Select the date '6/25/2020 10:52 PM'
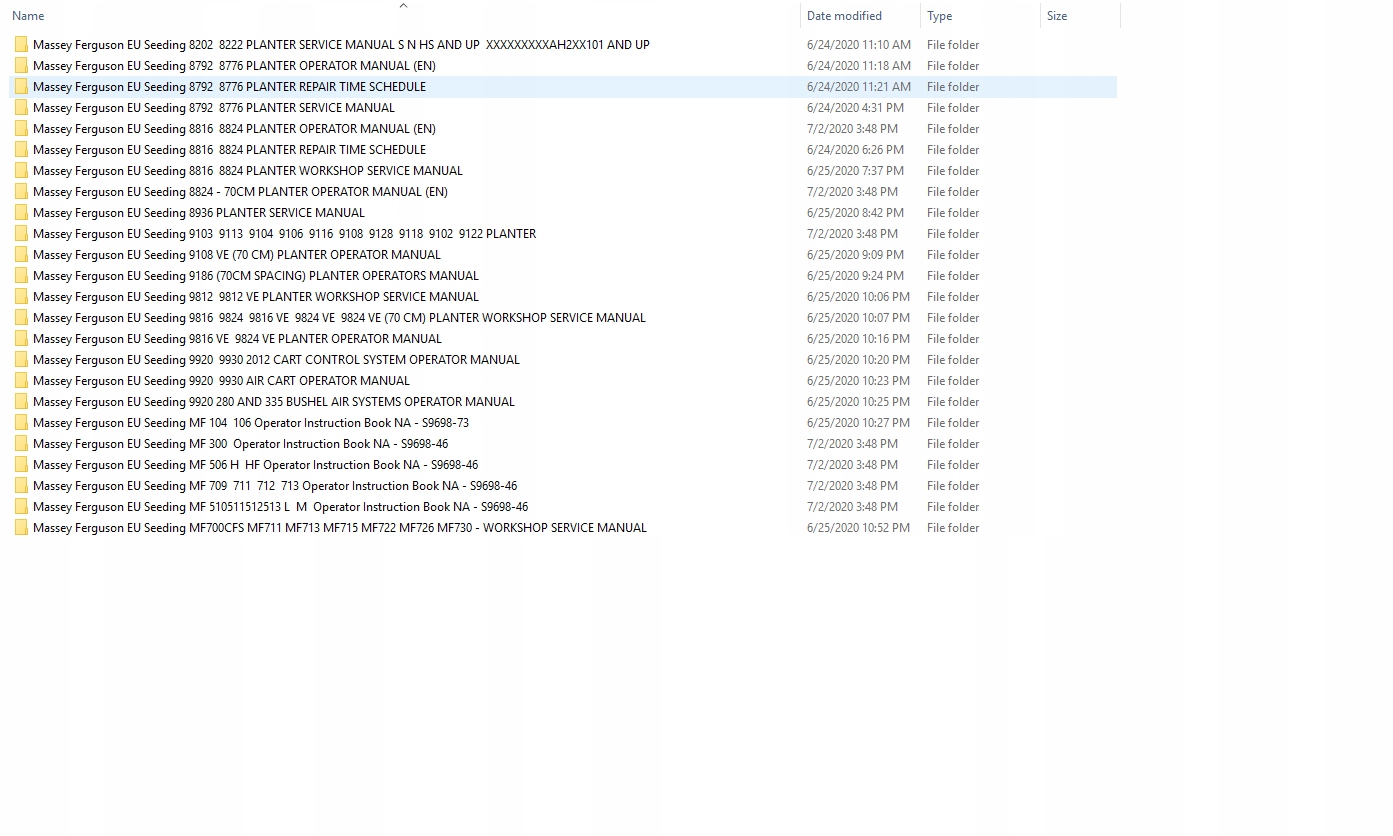Screen dimensions: 1393x836 (859, 528)
